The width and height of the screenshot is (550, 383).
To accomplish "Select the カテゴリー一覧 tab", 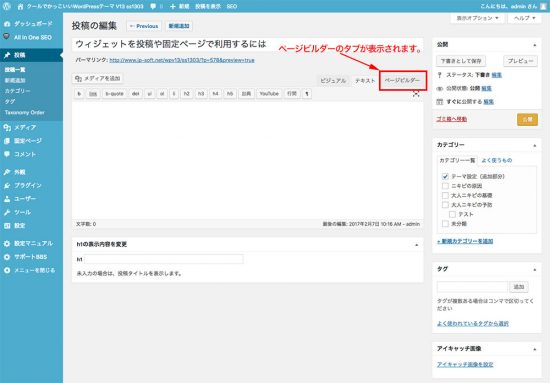I will click(457, 160).
